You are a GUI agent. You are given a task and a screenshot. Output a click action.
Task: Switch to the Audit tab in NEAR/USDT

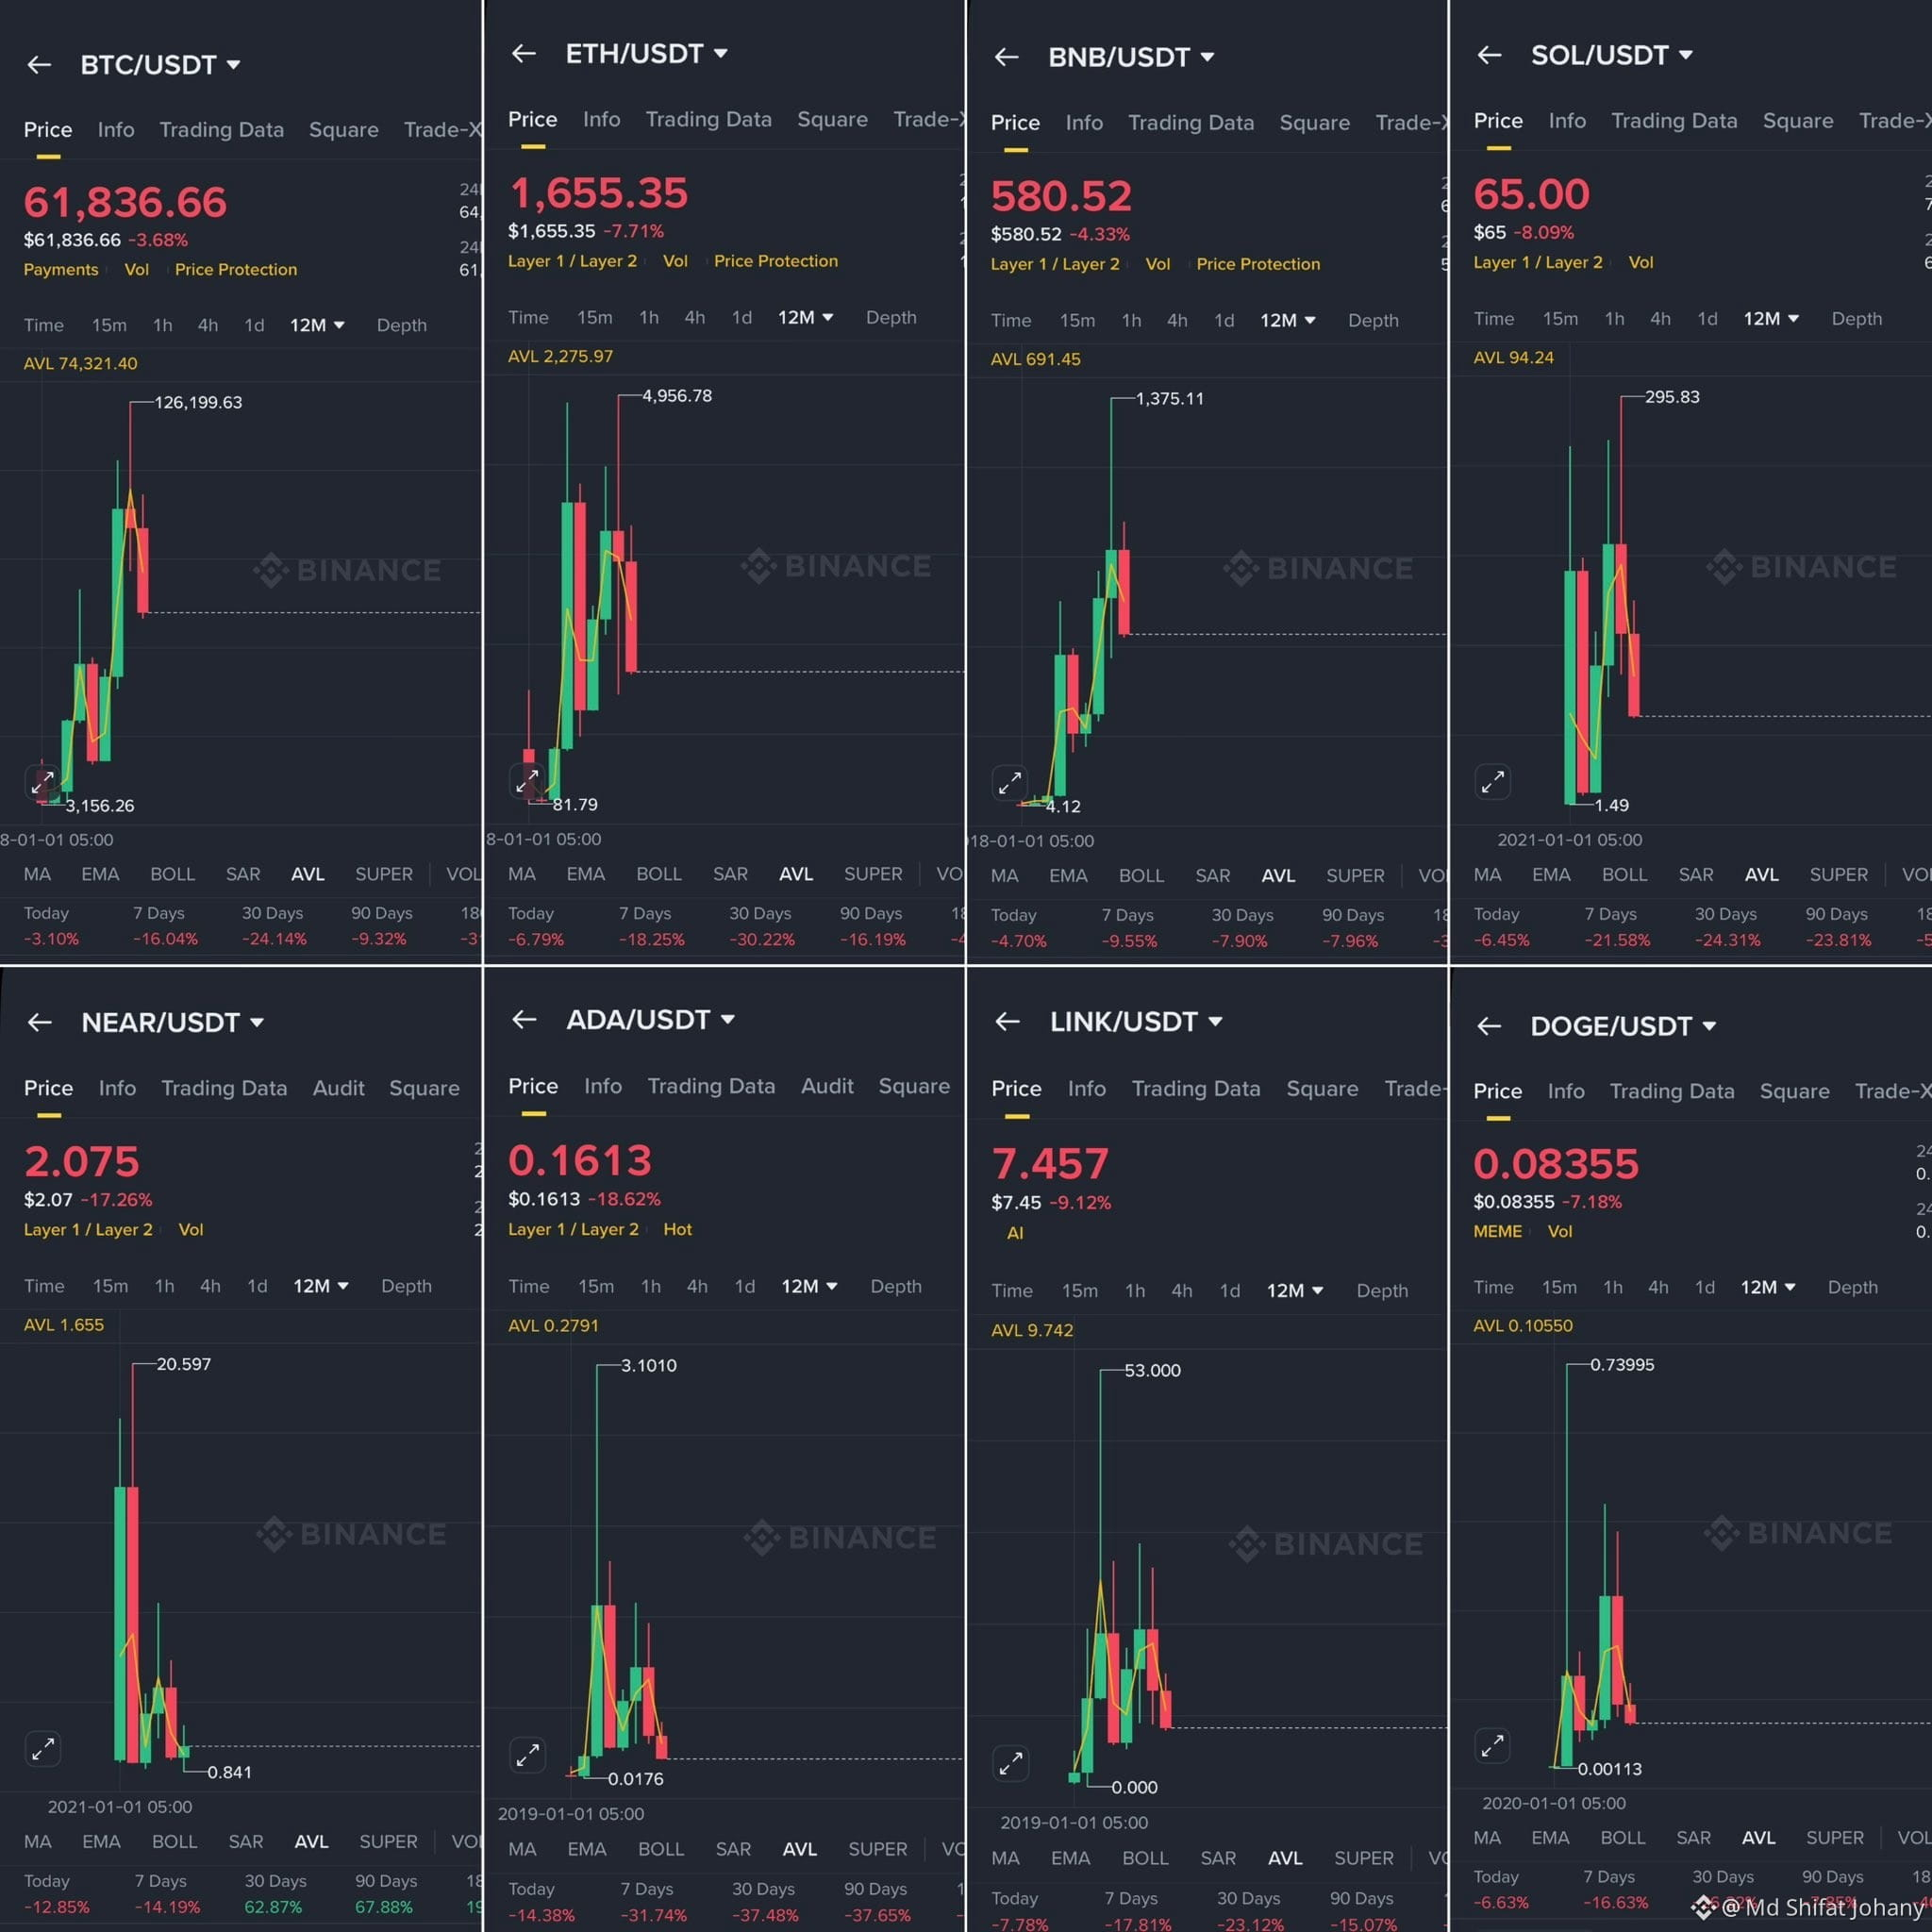(x=338, y=1088)
